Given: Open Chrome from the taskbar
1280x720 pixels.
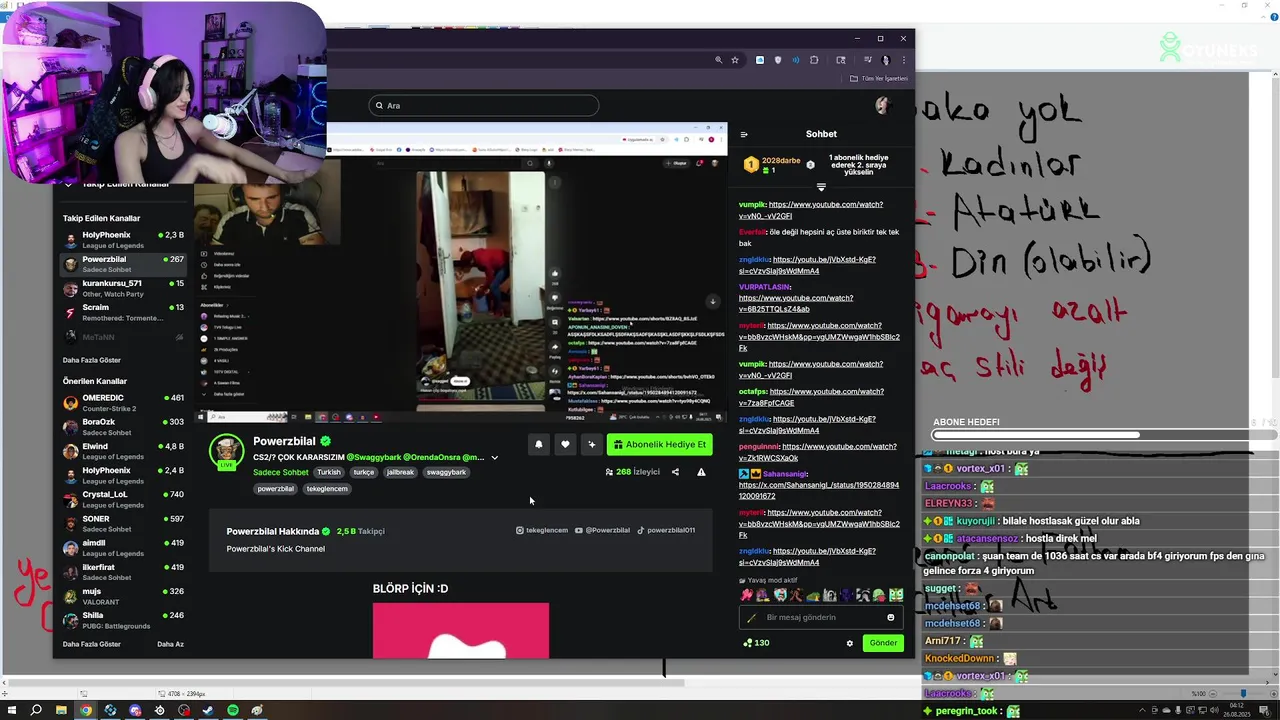Looking at the screenshot, I should point(86,710).
